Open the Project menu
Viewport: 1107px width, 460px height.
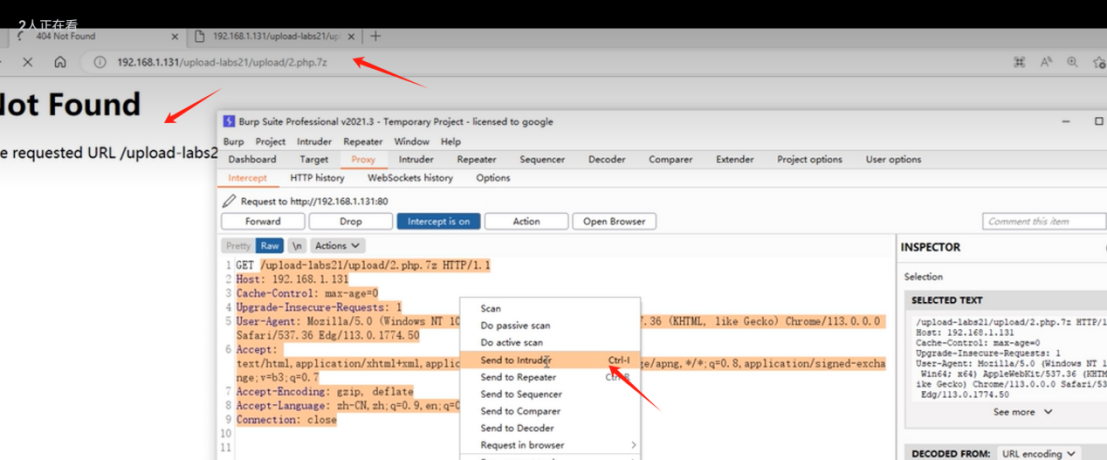tap(270, 141)
